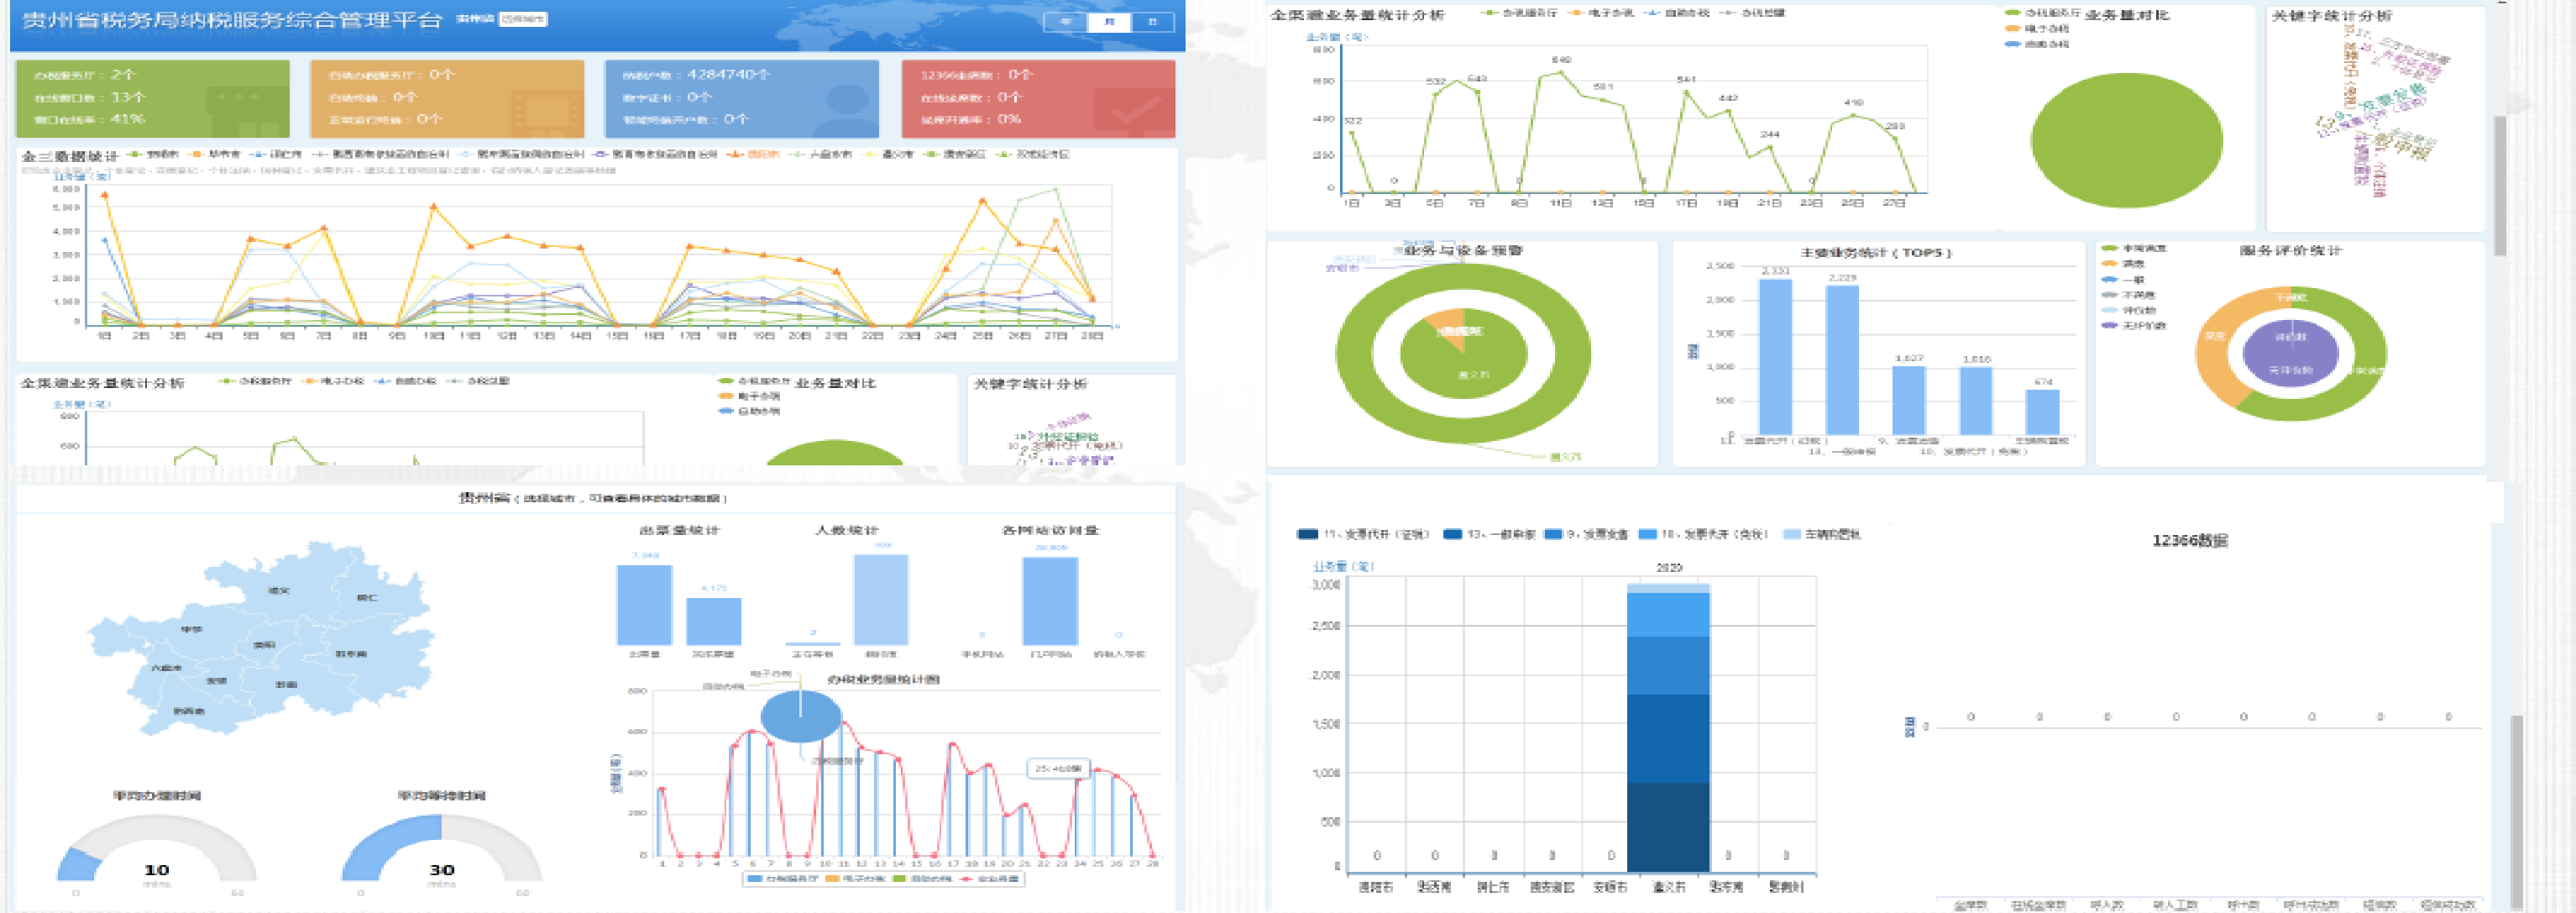Toggle 非常满意 legend in 服务评价统计
This screenshot has width=2576, height=913.
point(2135,248)
